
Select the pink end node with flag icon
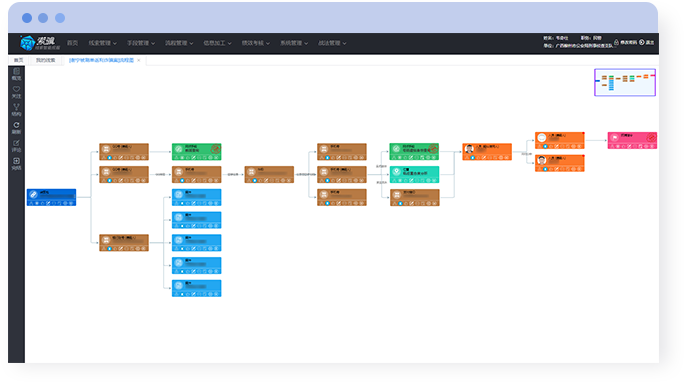pyautogui.click(x=632, y=140)
